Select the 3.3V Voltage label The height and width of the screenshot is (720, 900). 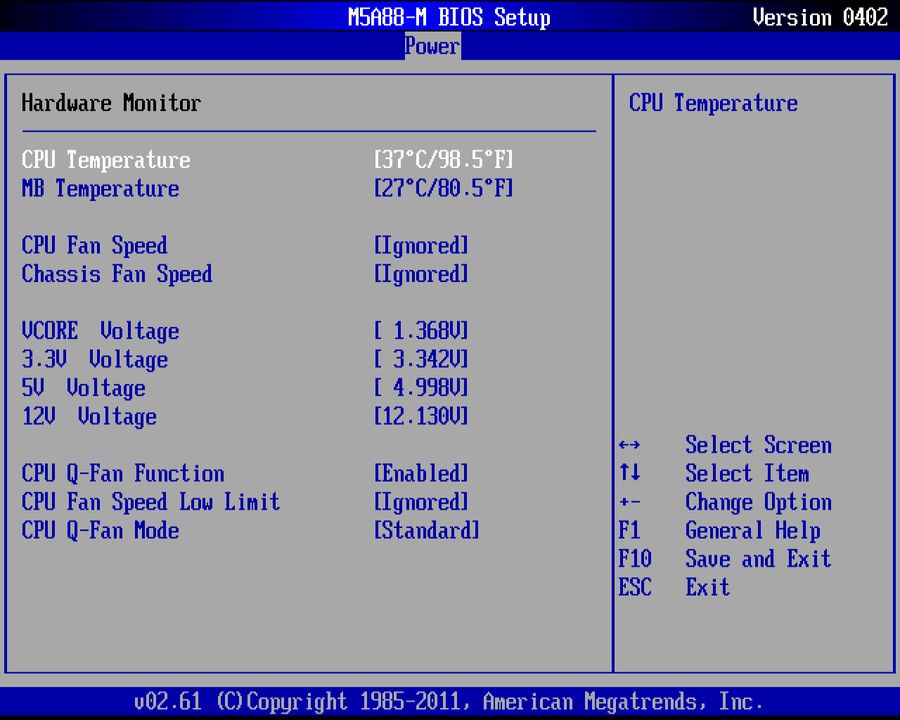(95, 359)
